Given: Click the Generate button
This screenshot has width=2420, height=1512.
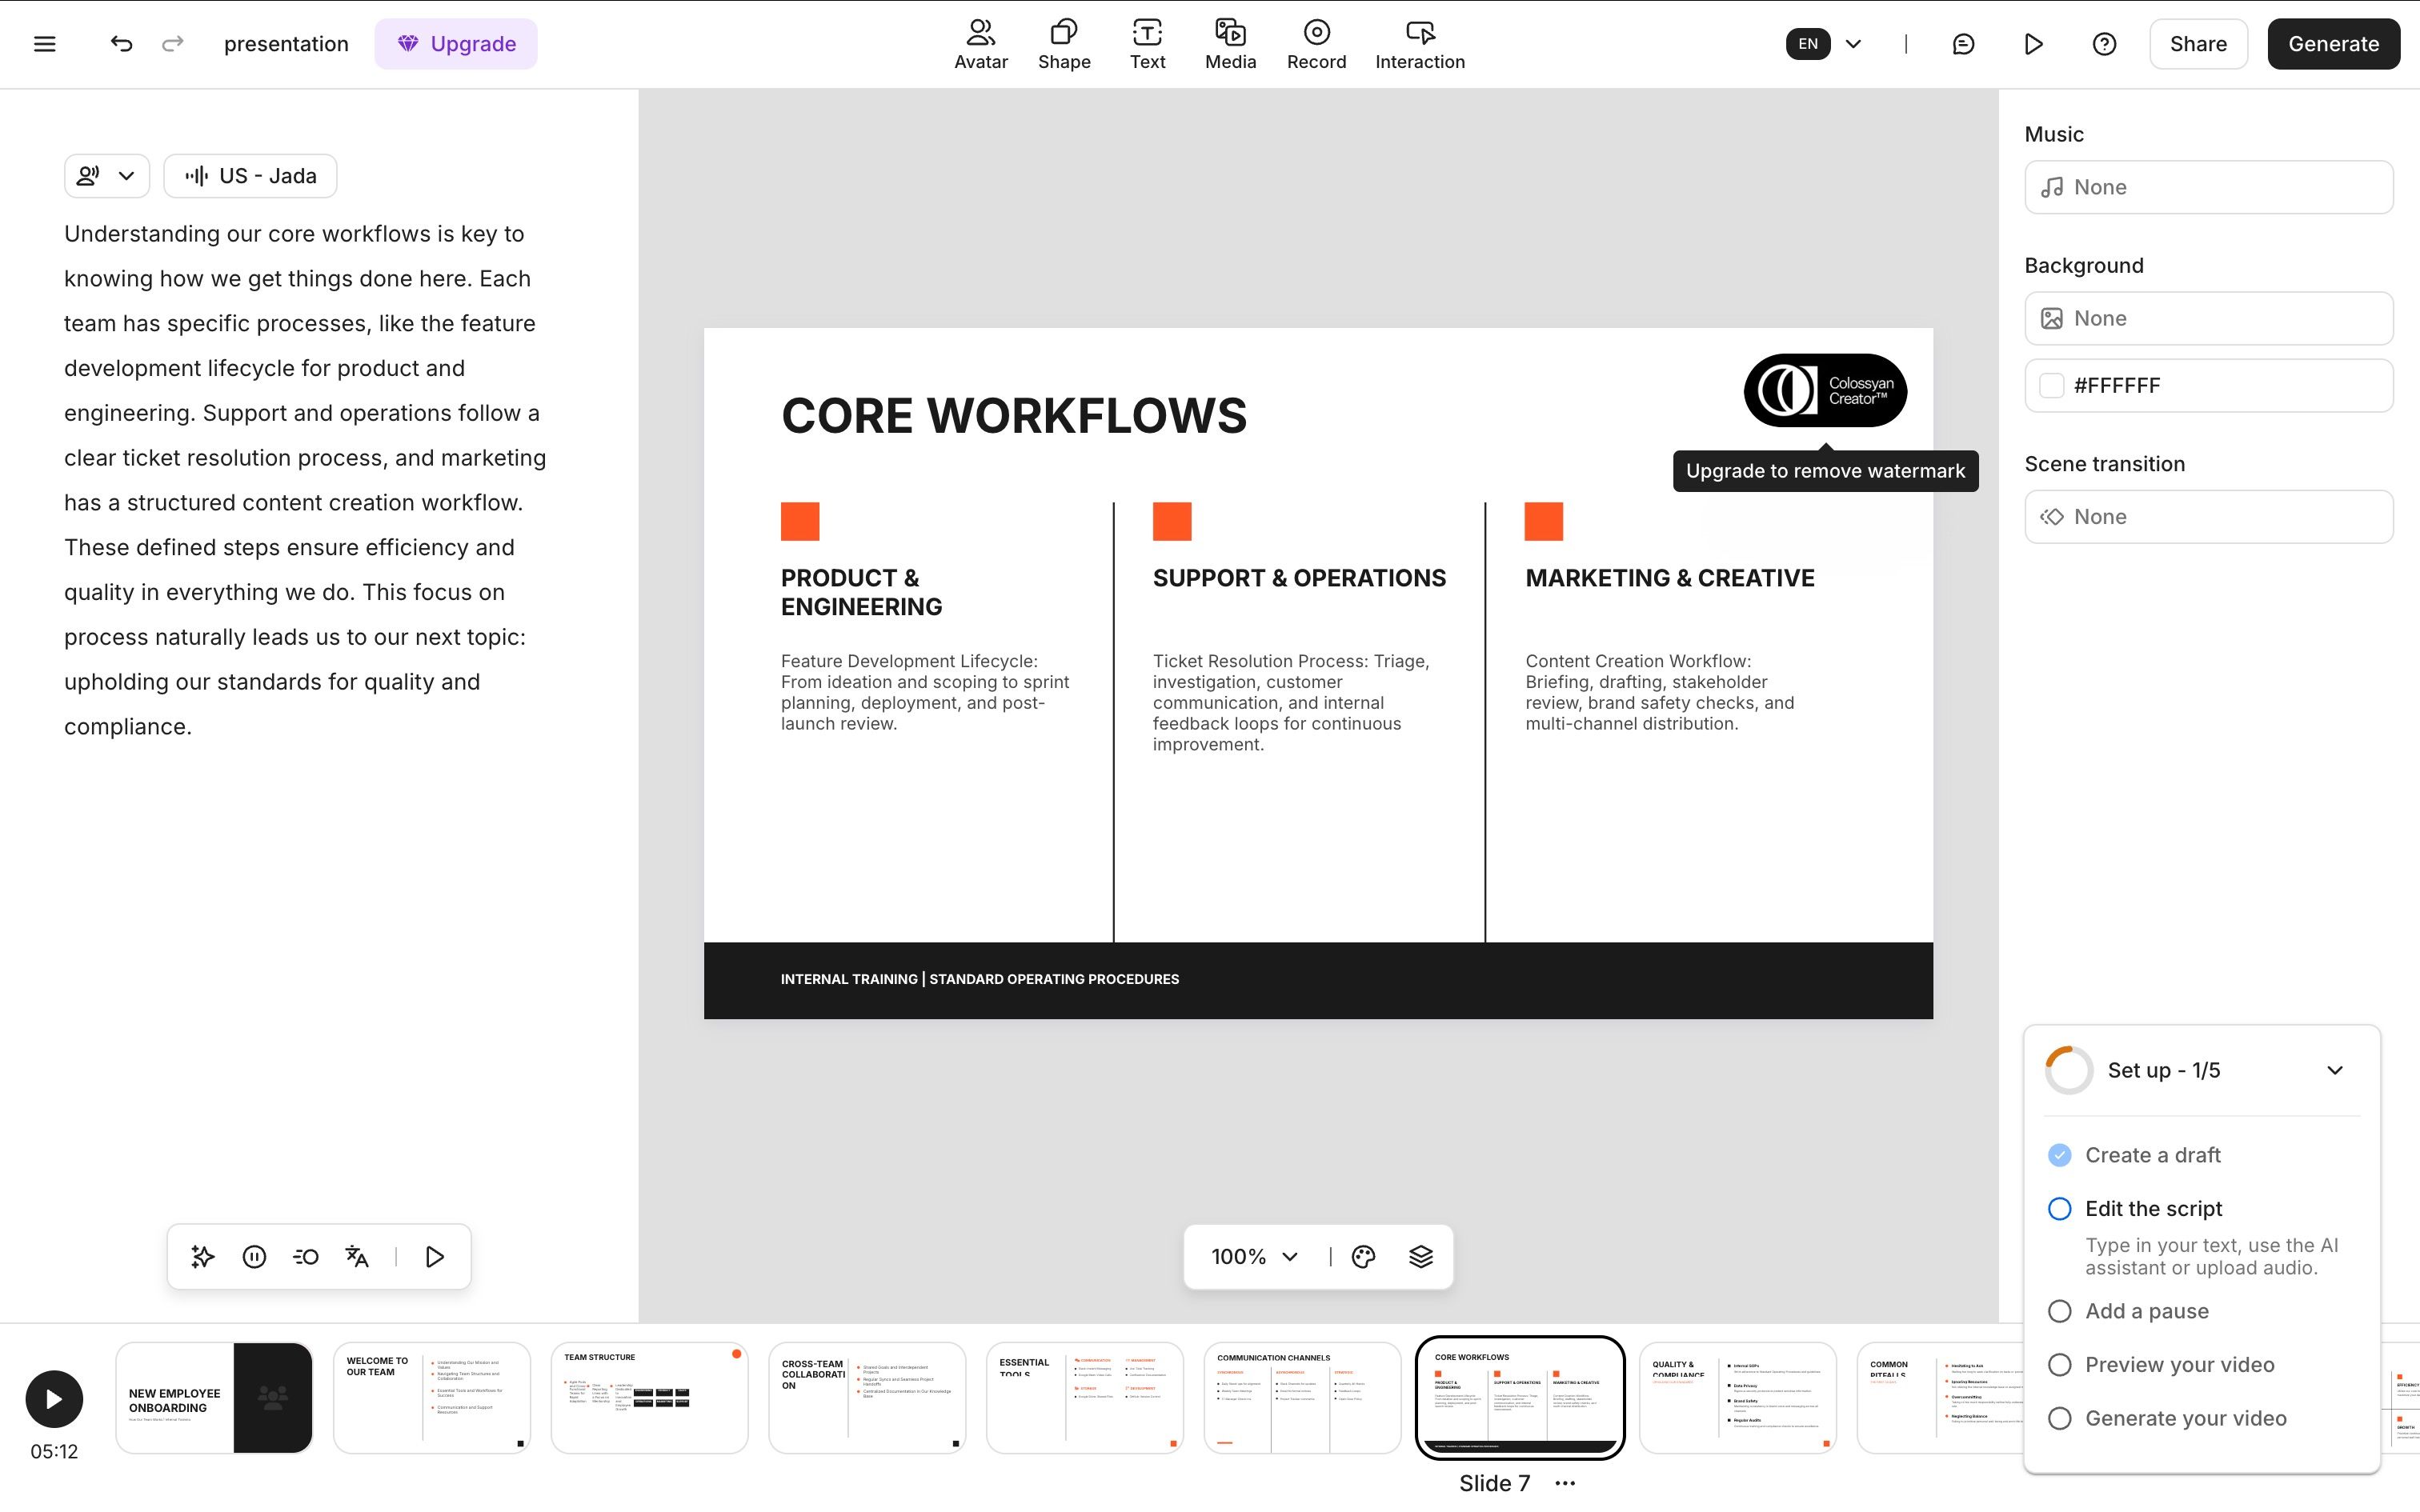Looking at the screenshot, I should pos(2333,44).
